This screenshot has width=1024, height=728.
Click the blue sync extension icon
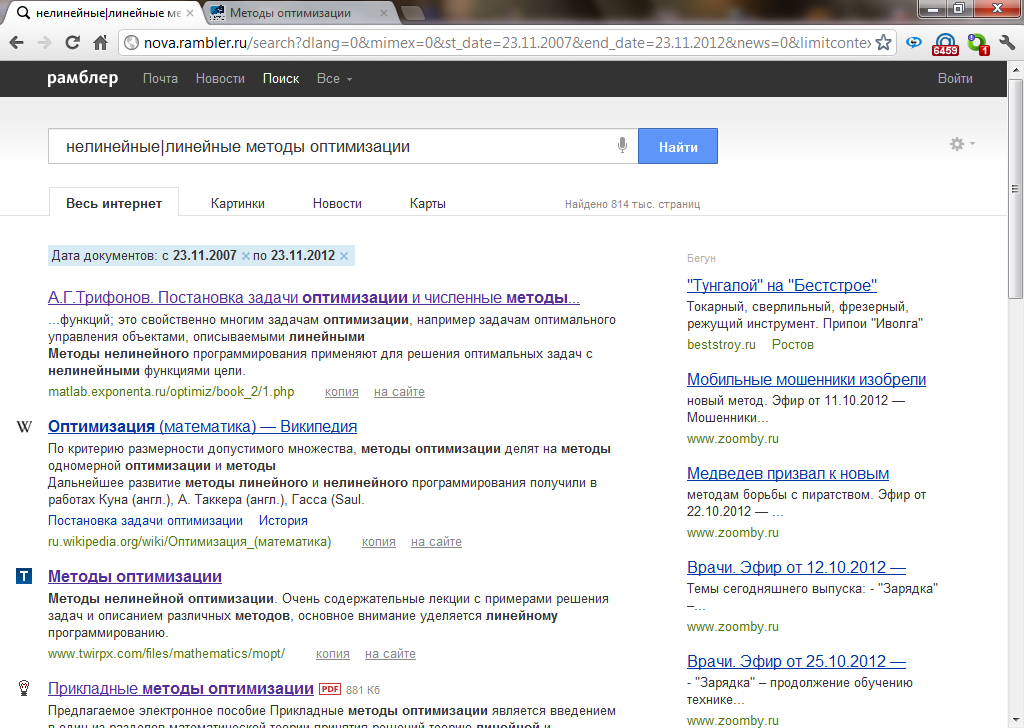pos(914,42)
